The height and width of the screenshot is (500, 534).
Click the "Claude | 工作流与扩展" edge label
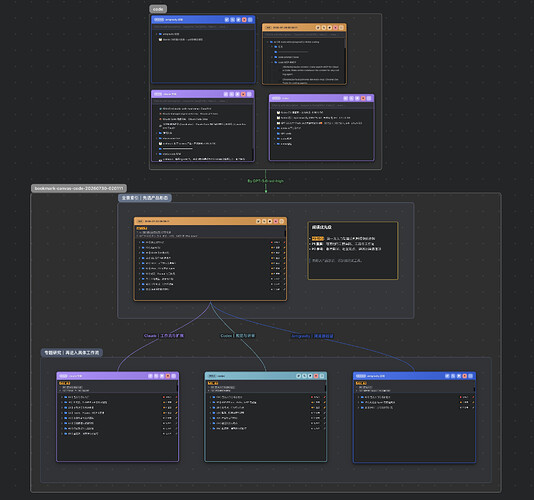coord(163,336)
